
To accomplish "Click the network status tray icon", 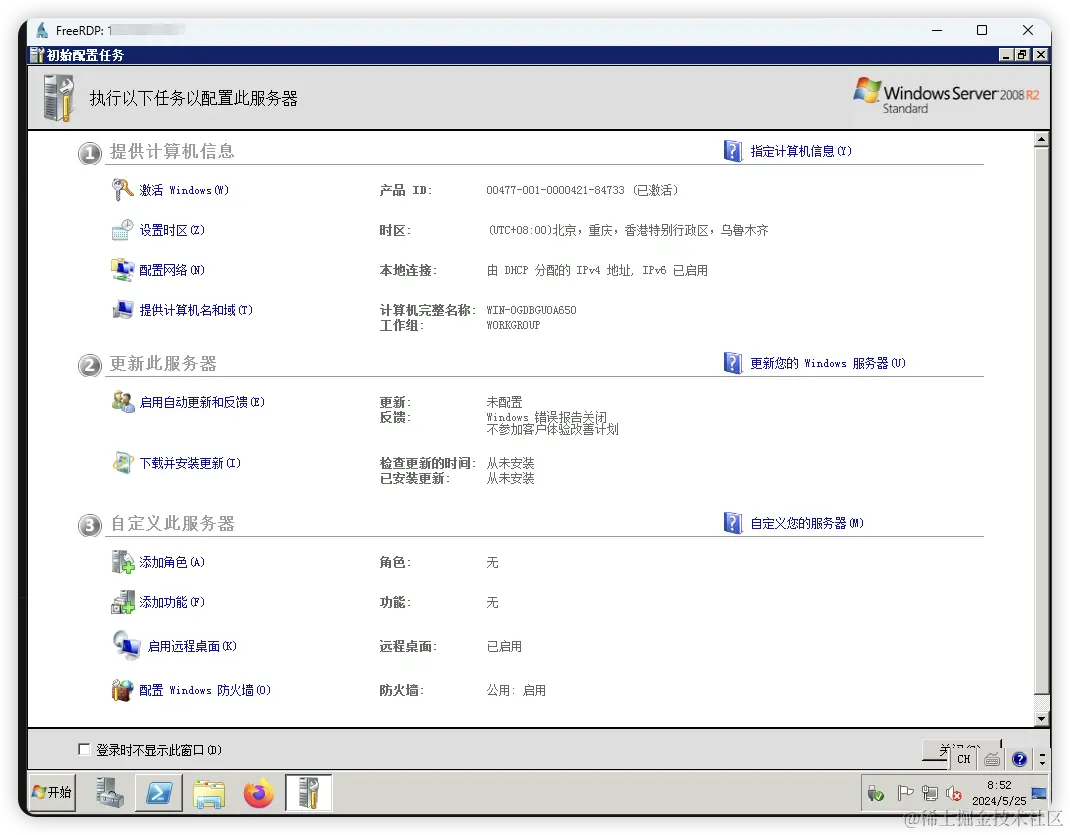I will (929, 793).
